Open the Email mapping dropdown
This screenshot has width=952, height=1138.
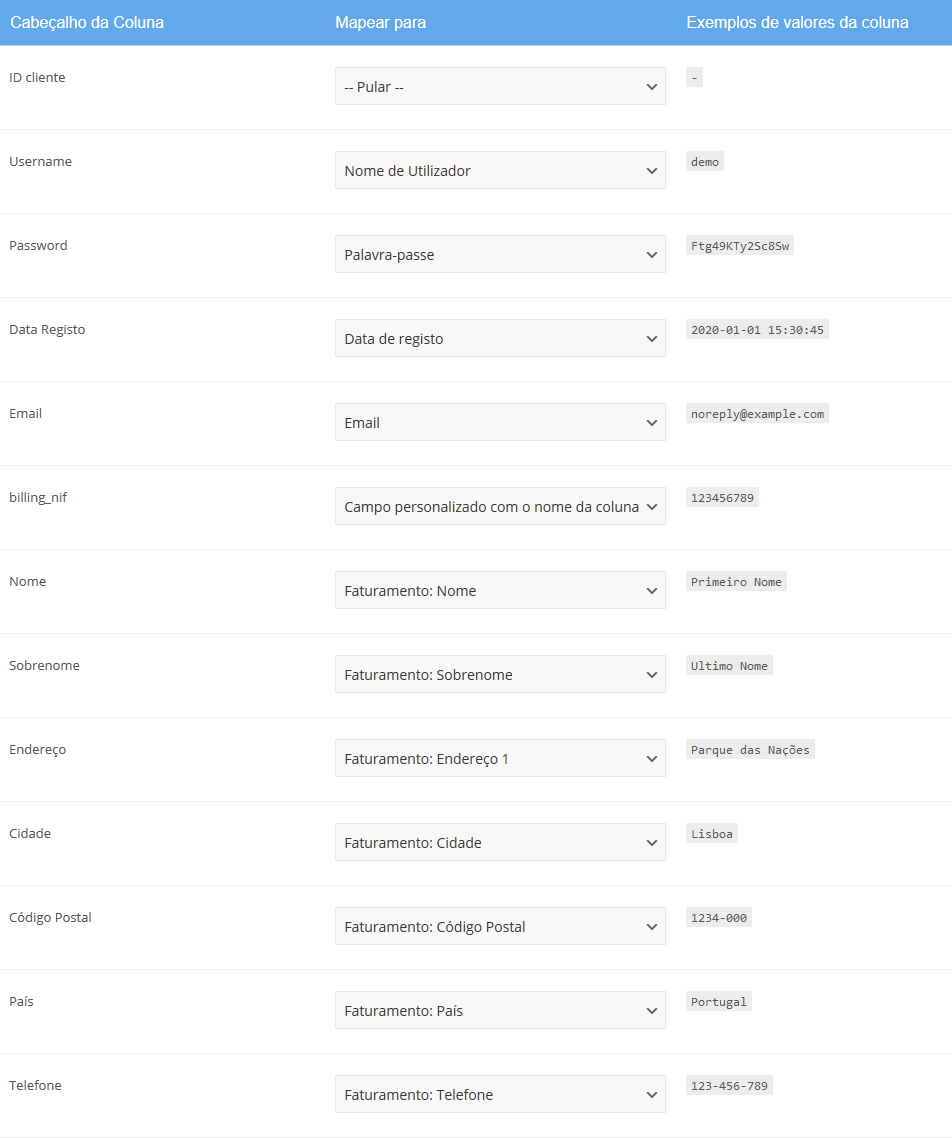[500, 422]
